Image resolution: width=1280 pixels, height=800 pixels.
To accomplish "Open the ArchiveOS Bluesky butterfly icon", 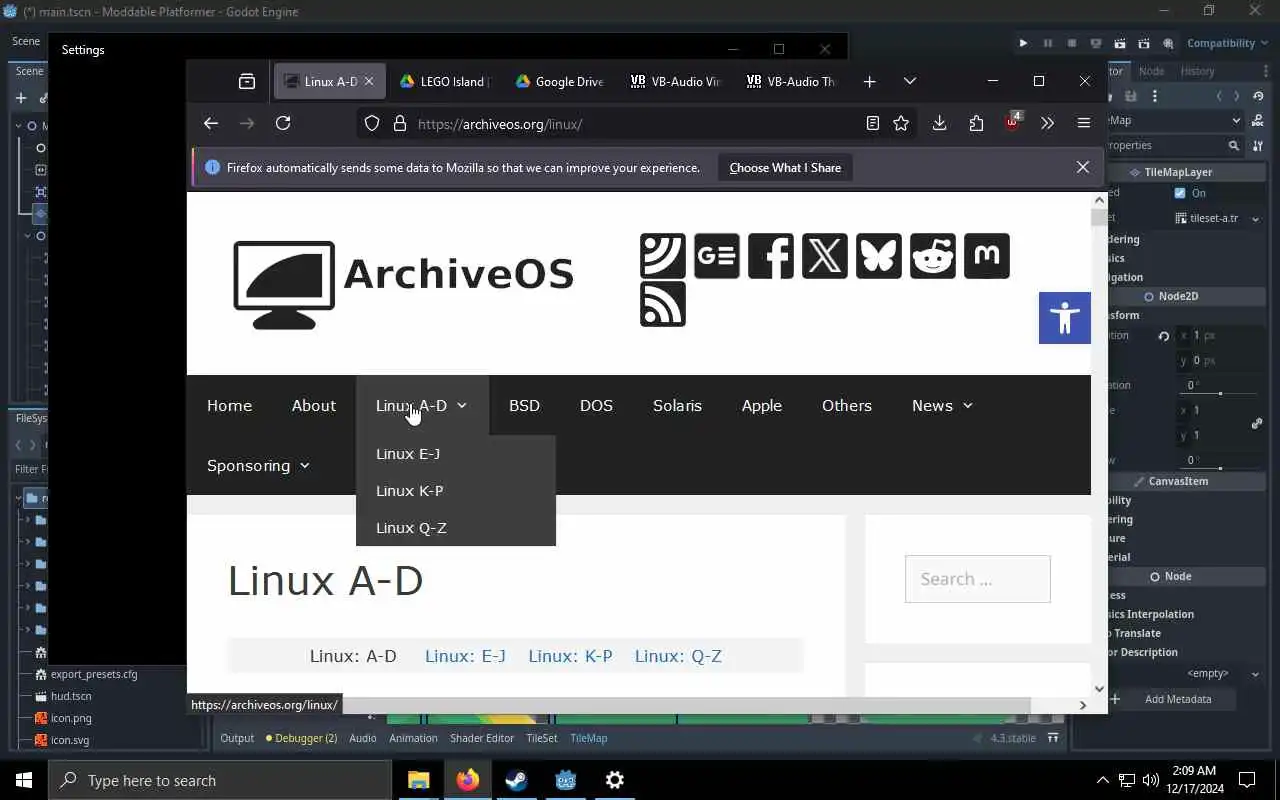I will tap(879, 256).
